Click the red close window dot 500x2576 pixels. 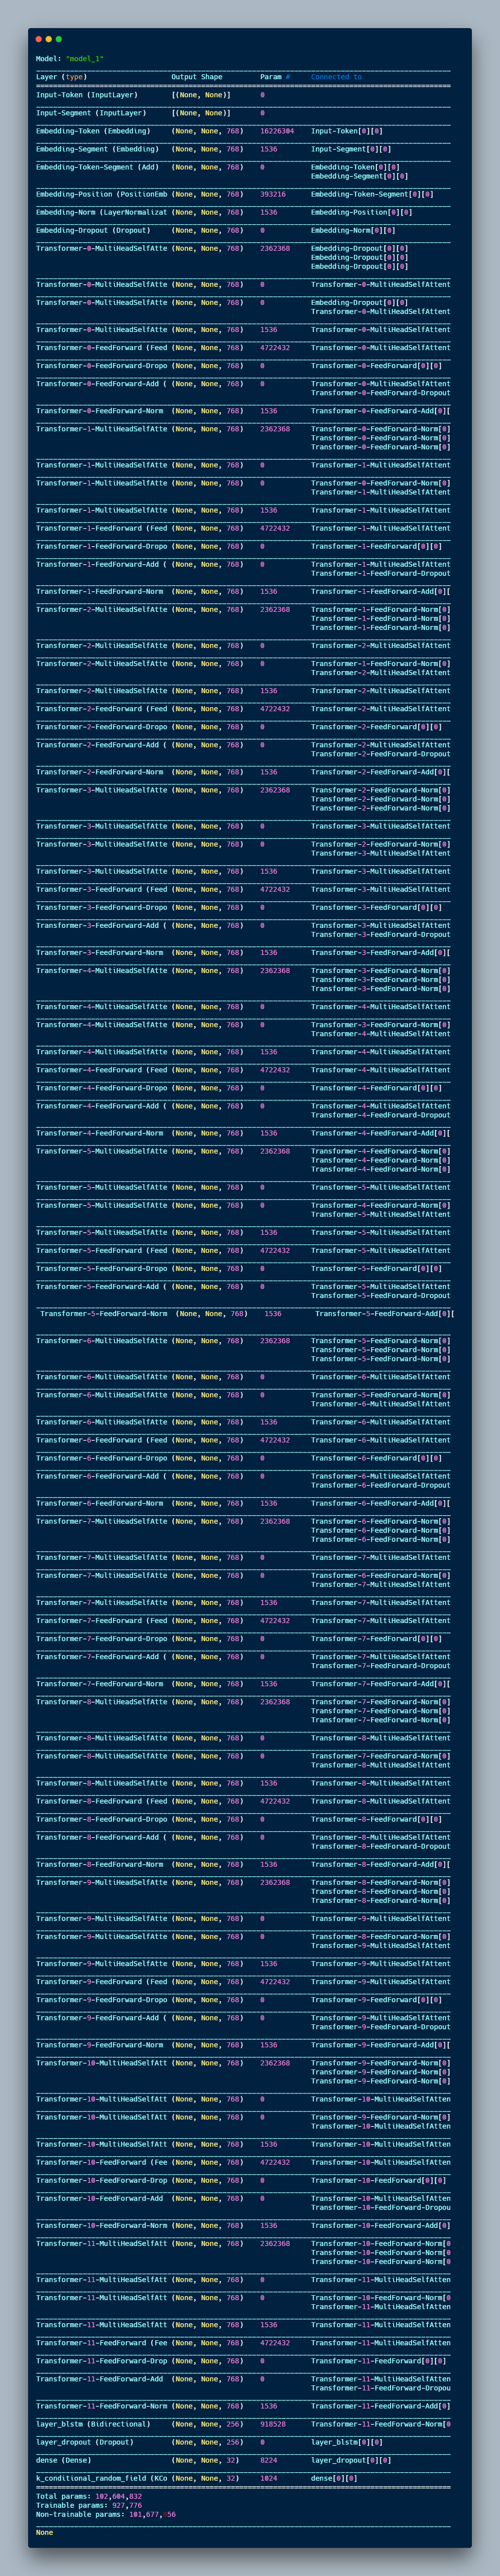pos(39,39)
